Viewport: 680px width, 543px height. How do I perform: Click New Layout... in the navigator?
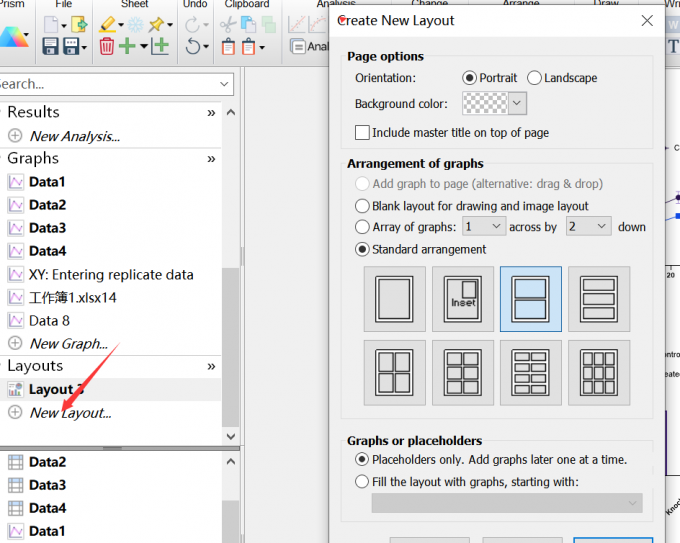point(70,413)
